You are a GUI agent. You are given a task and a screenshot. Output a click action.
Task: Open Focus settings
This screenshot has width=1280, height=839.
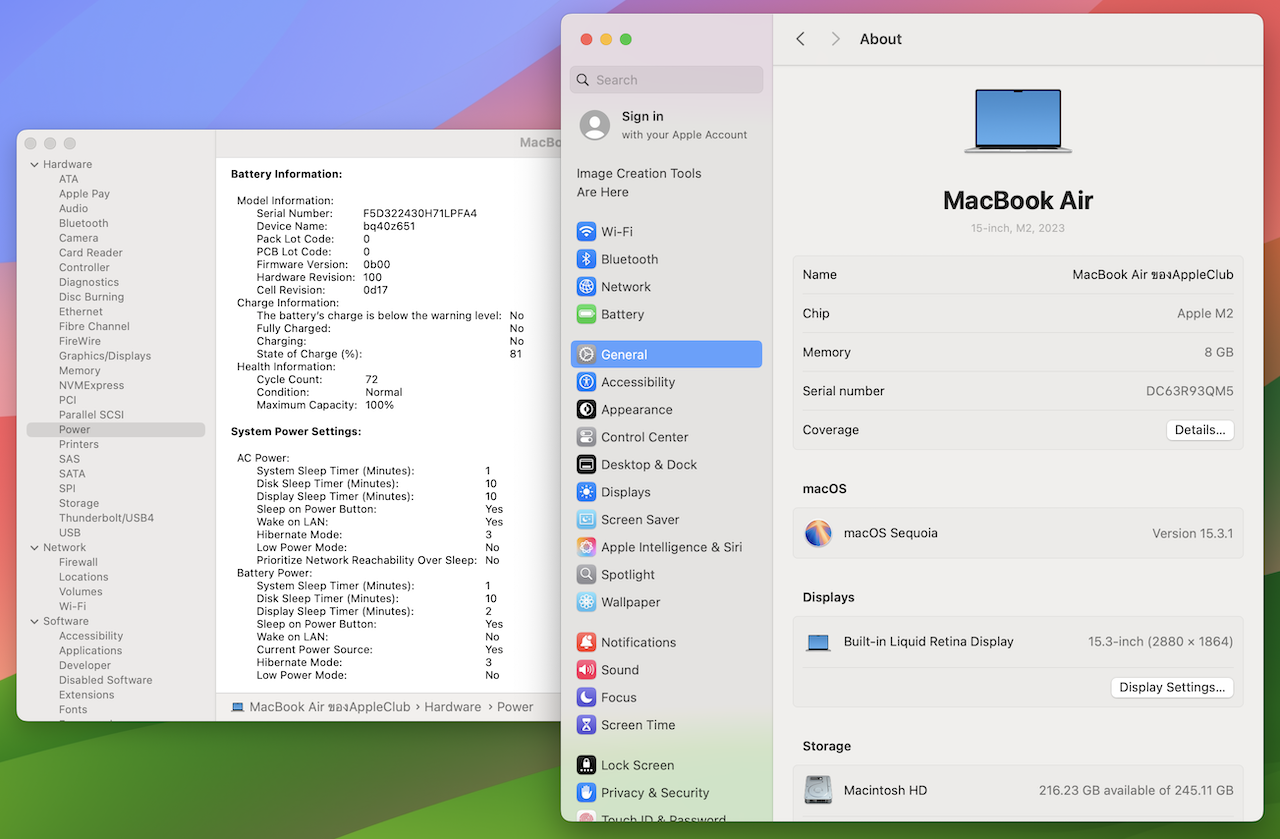[x=666, y=698]
